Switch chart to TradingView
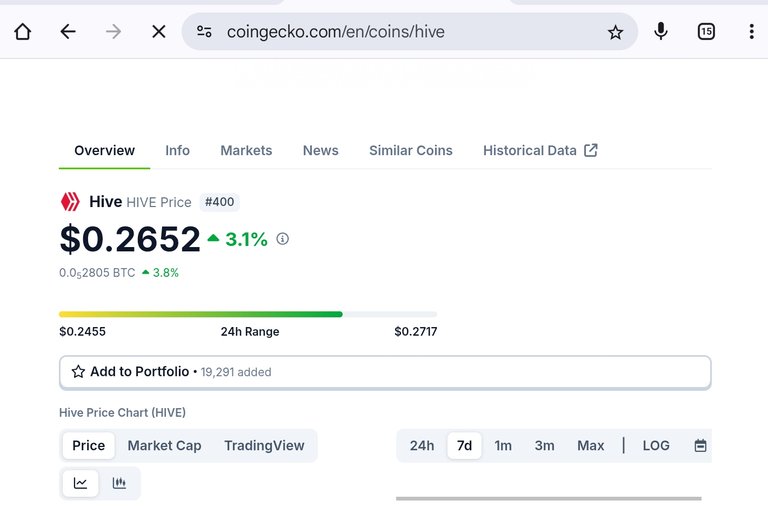Screen dimensions: 768x506 pyautogui.click(x=264, y=445)
